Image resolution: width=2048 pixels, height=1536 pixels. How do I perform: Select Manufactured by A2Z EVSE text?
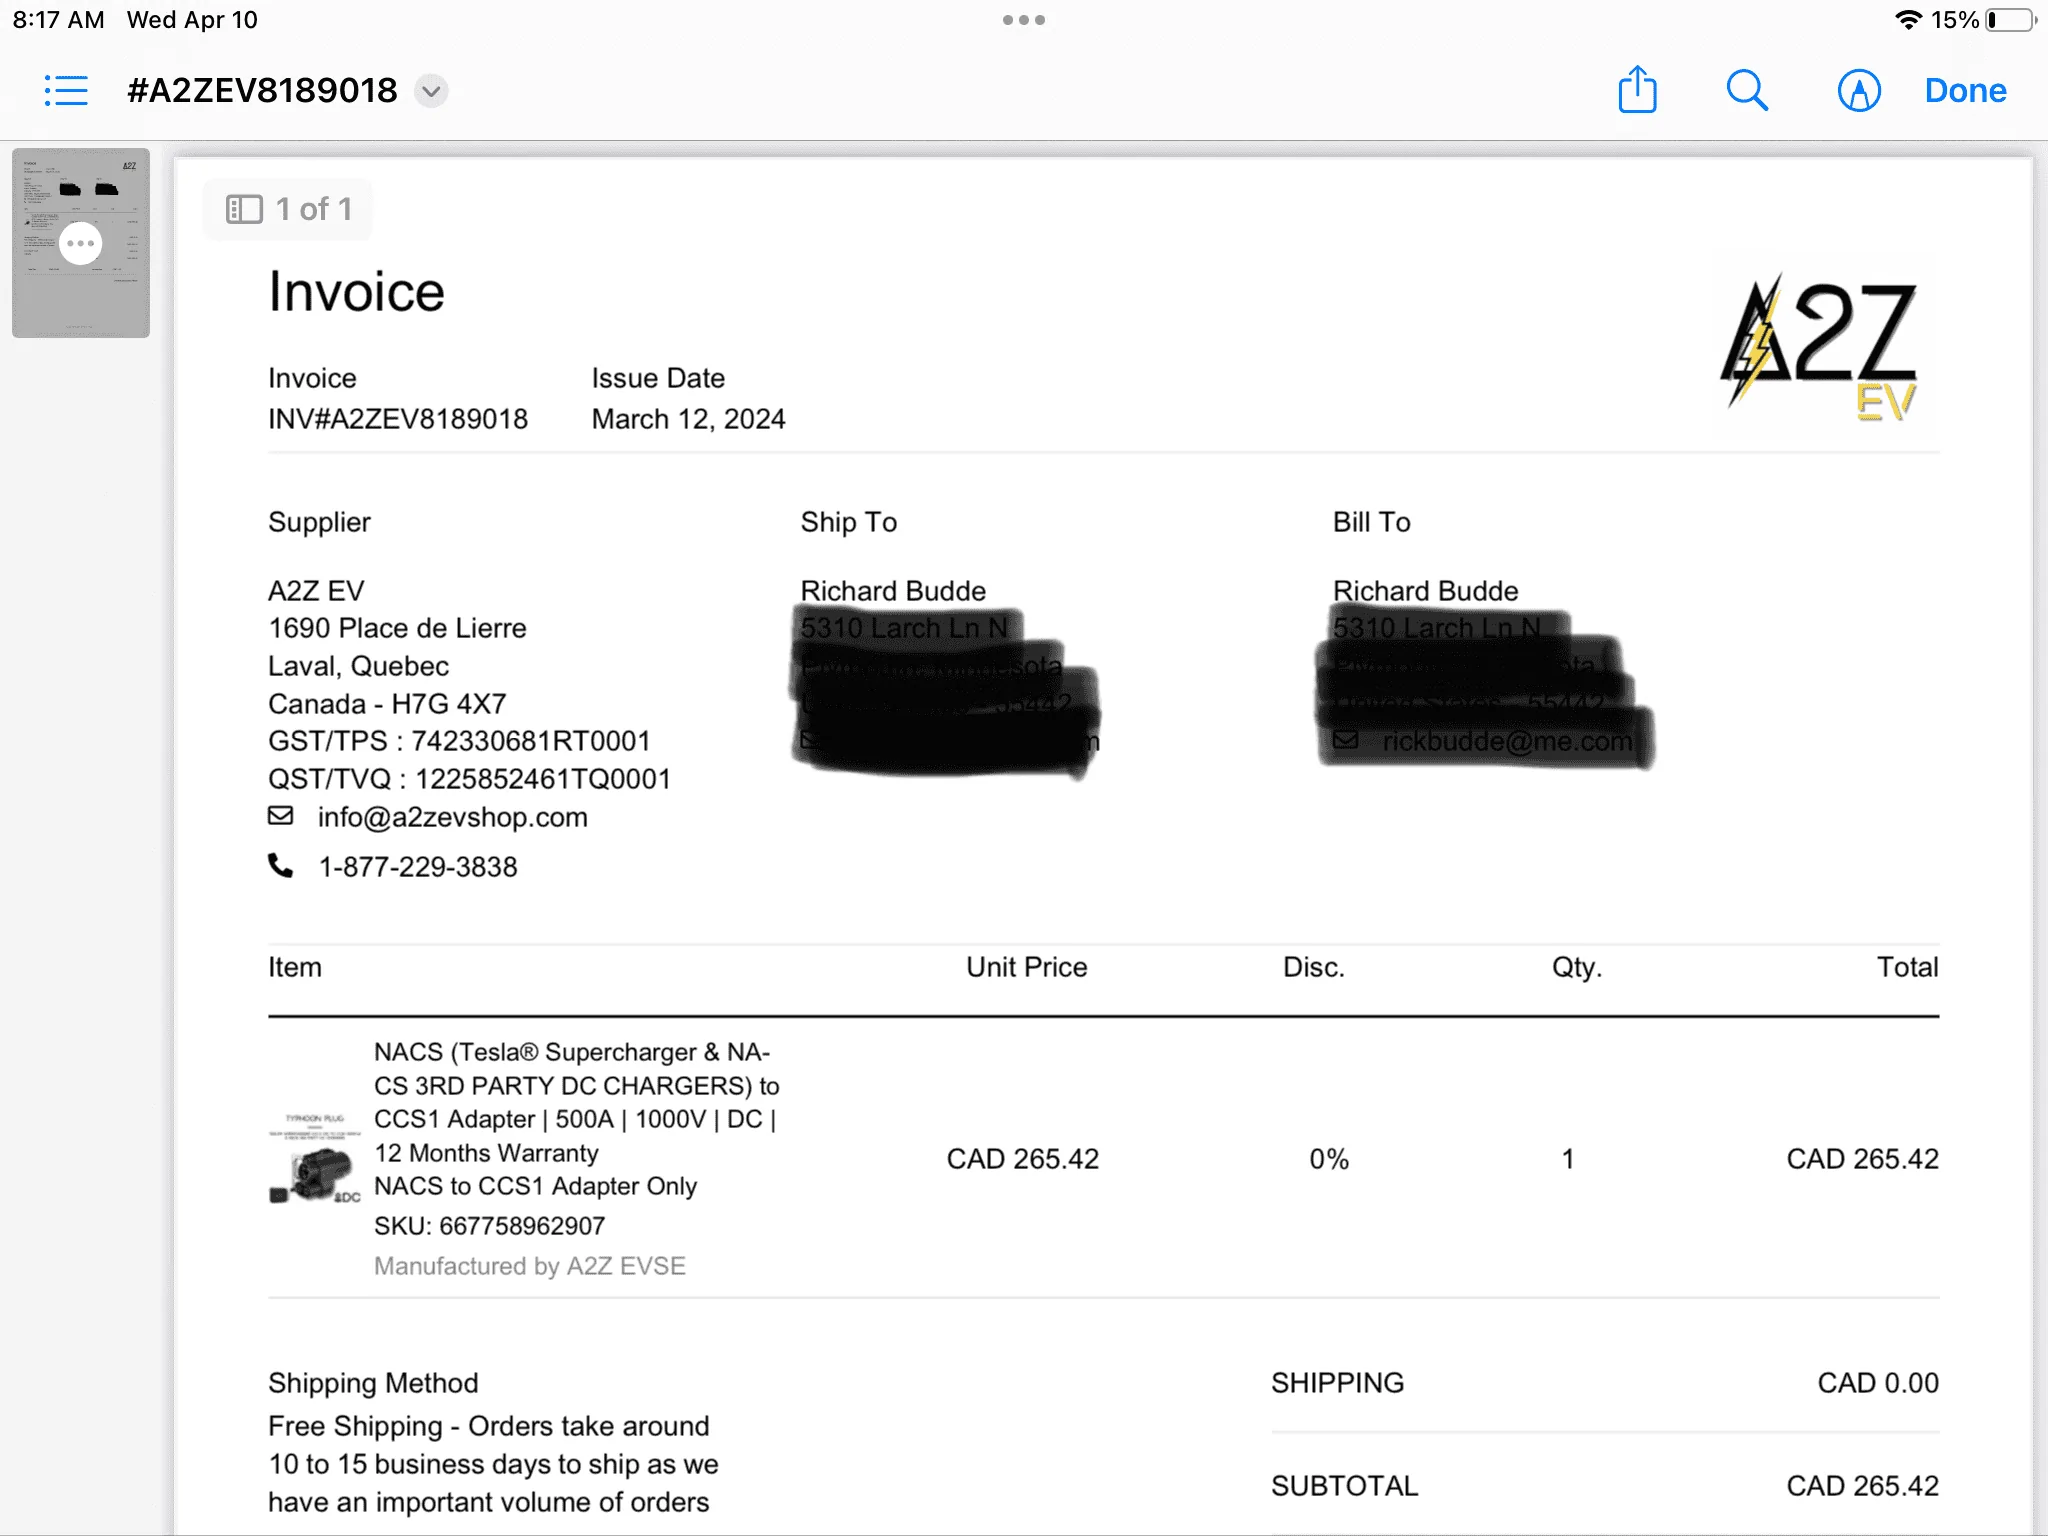click(x=530, y=1266)
